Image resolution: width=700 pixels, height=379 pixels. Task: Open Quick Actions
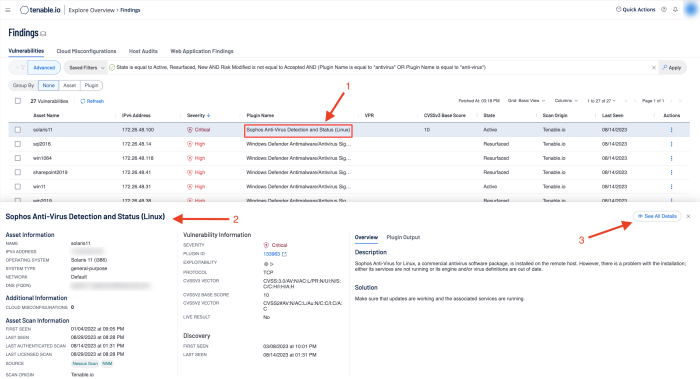tap(636, 9)
